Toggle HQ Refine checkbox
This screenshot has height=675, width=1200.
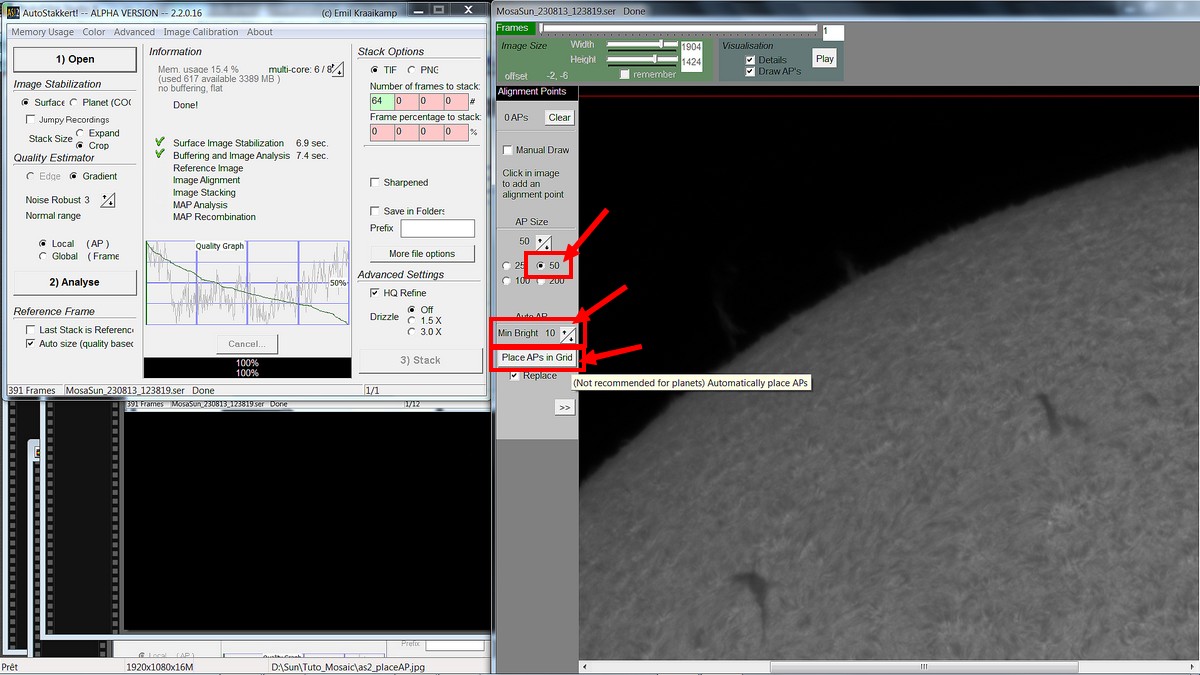point(398,293)
